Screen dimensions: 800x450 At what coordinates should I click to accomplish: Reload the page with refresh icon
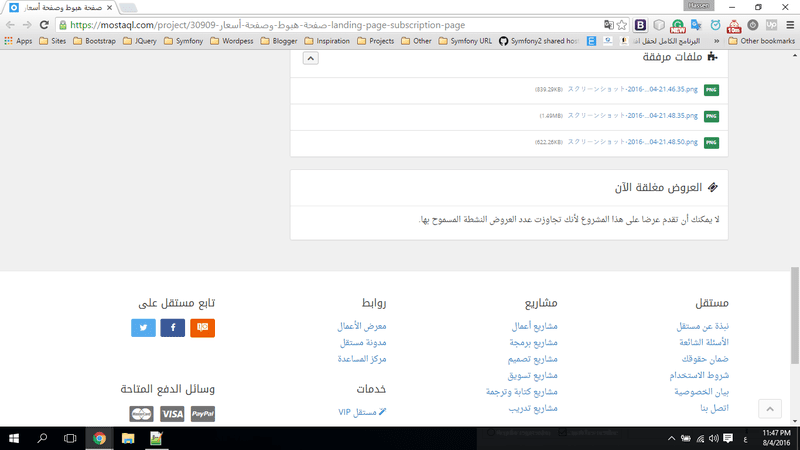pyautogui.click(x=44, y=25)
